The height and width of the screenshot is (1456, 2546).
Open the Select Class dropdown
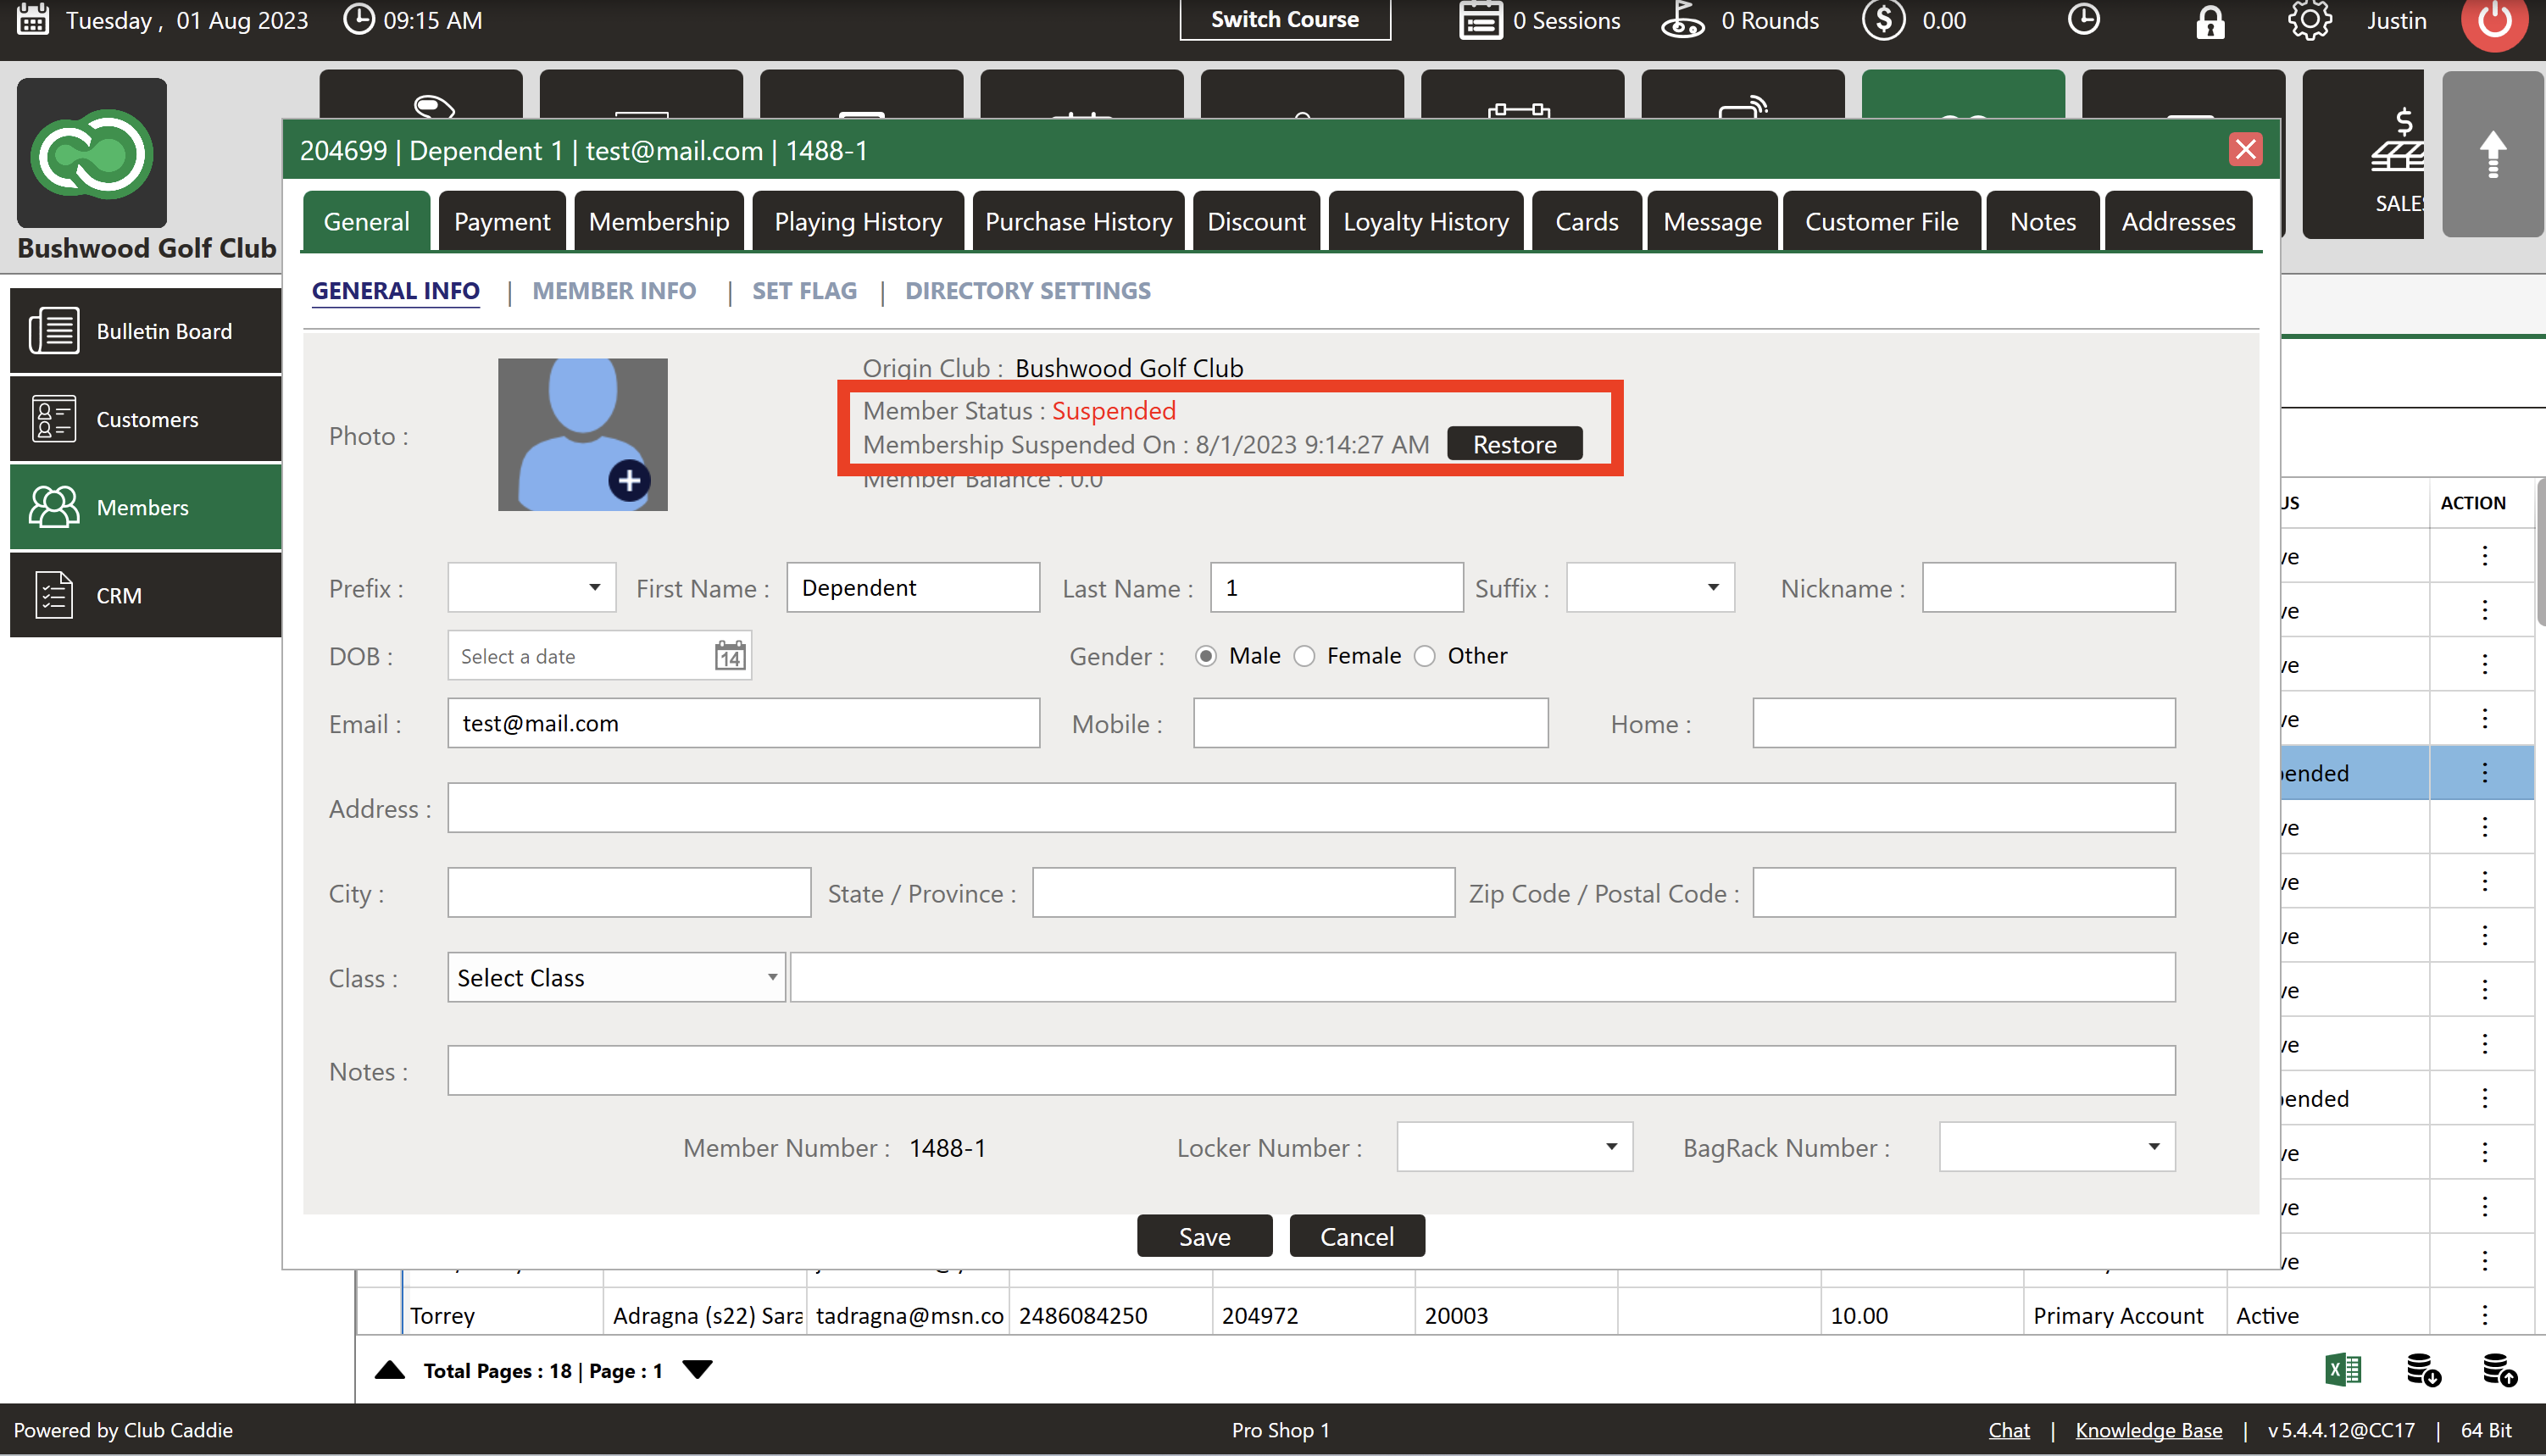(616, 978)
